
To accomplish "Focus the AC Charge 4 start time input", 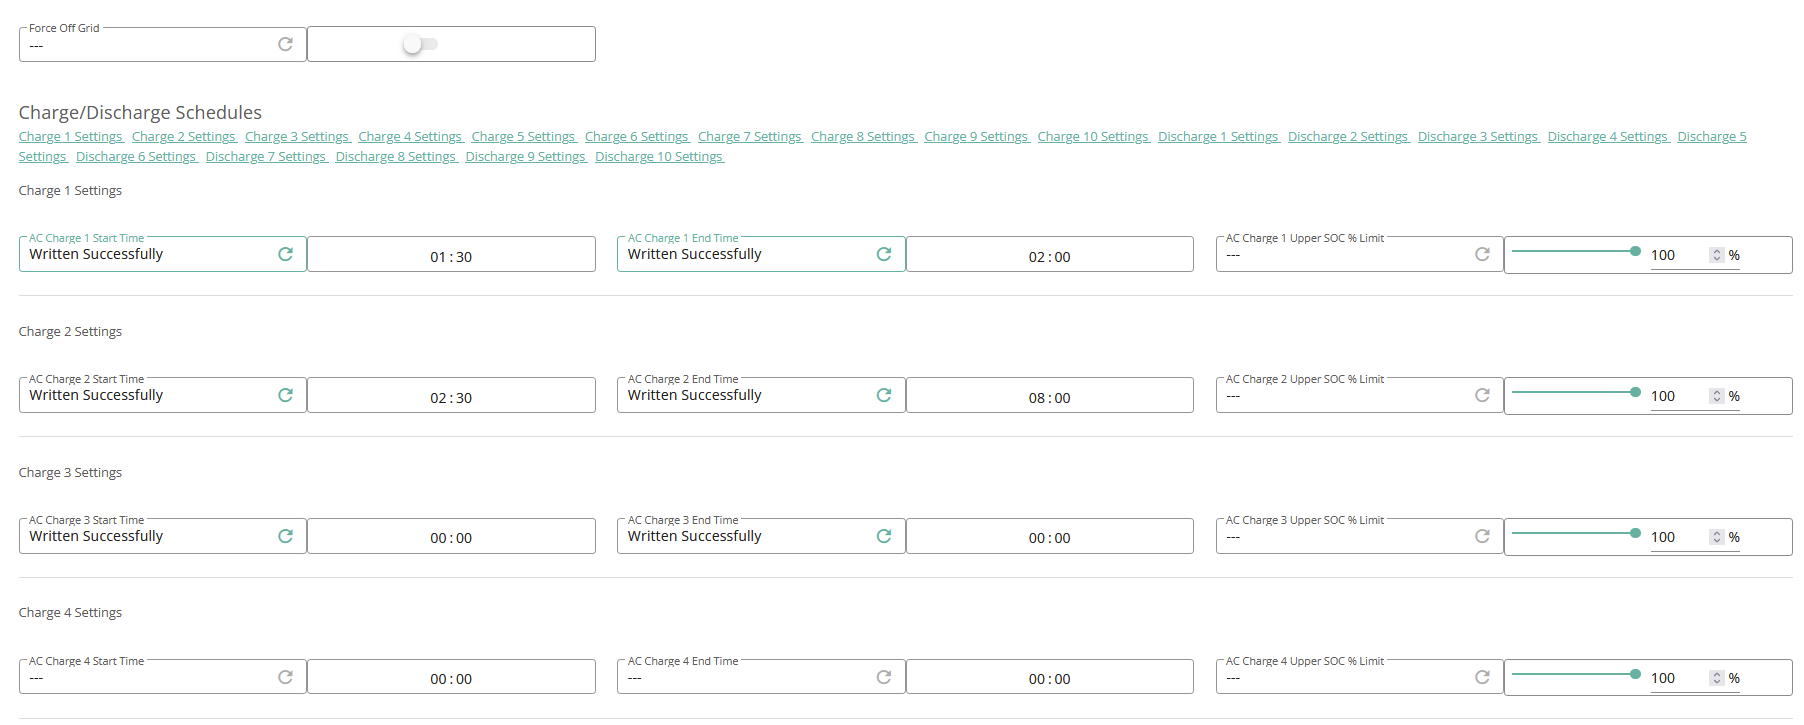I will point(451,679).
